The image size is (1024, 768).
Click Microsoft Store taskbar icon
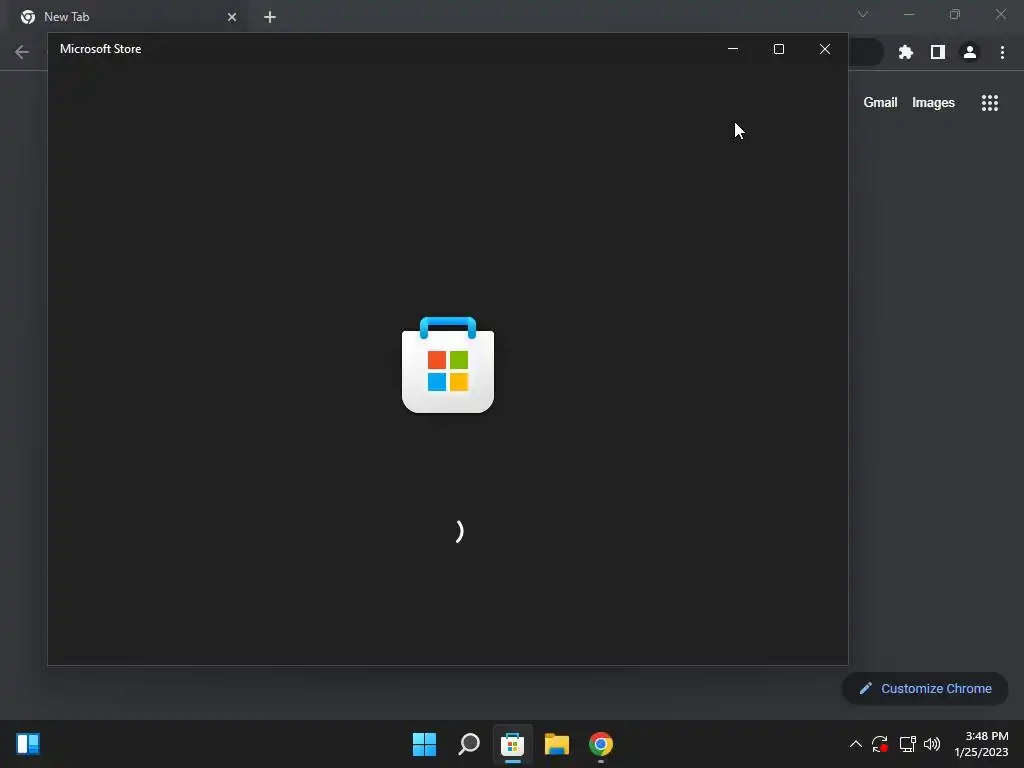coord(513,744)
